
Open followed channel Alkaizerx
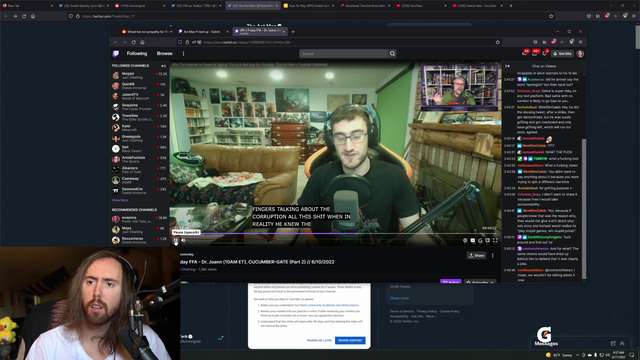point(140,170)
